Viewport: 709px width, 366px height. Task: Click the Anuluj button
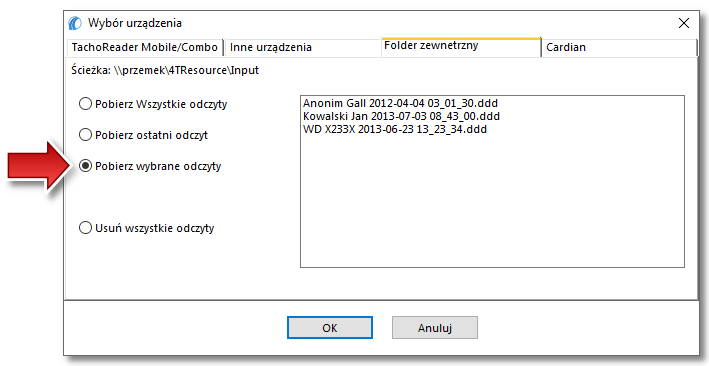[435, 328]
